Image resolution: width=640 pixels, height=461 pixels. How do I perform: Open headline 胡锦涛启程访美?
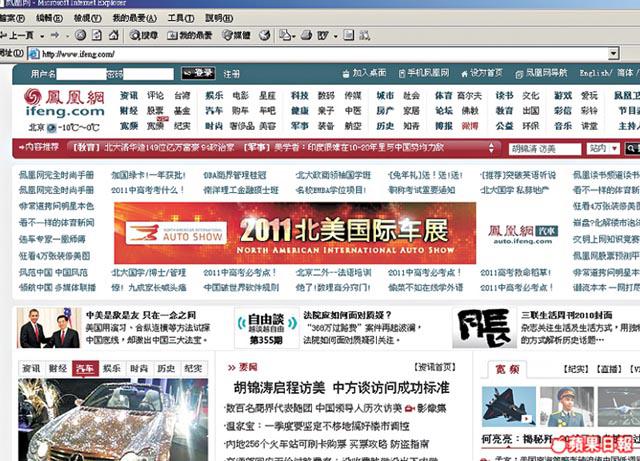point(279,388)
